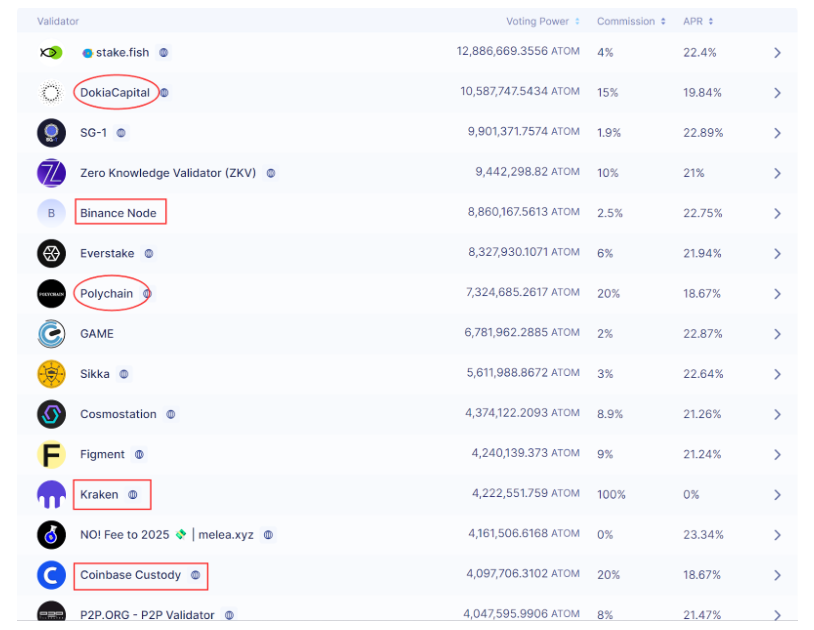Click the GAME validator logo
The height and width of the screenshot is (630, 814).
click(51, 334)
